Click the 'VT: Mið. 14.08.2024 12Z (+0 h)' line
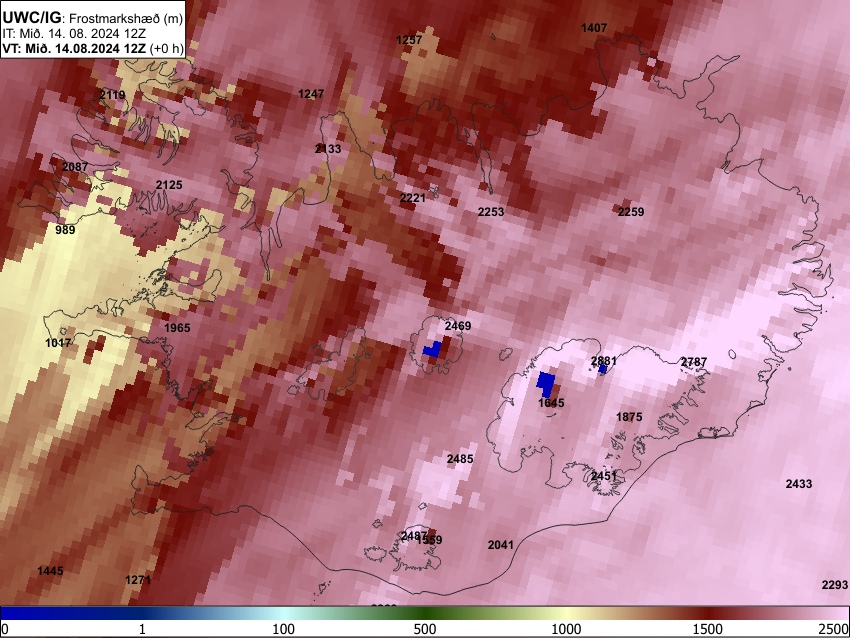 click(x=93, y=48)
